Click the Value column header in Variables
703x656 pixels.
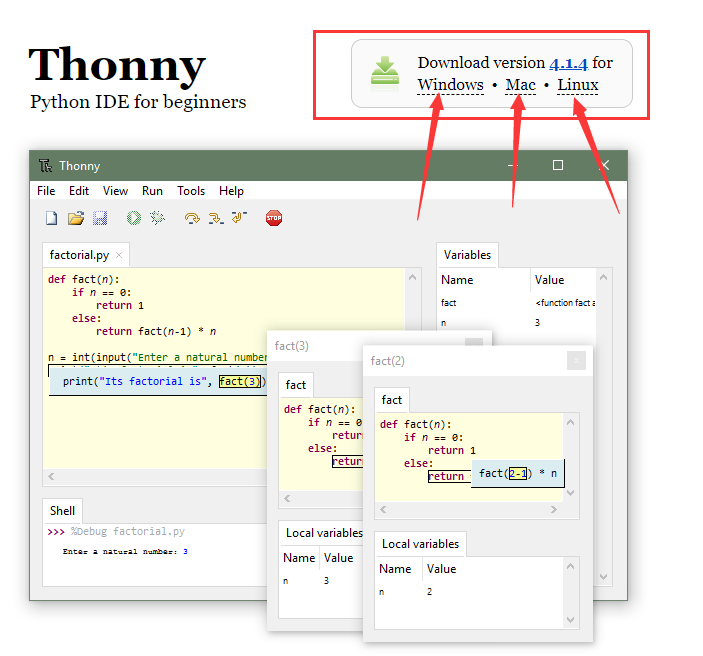pyautogui.click(x=564, y=280)
